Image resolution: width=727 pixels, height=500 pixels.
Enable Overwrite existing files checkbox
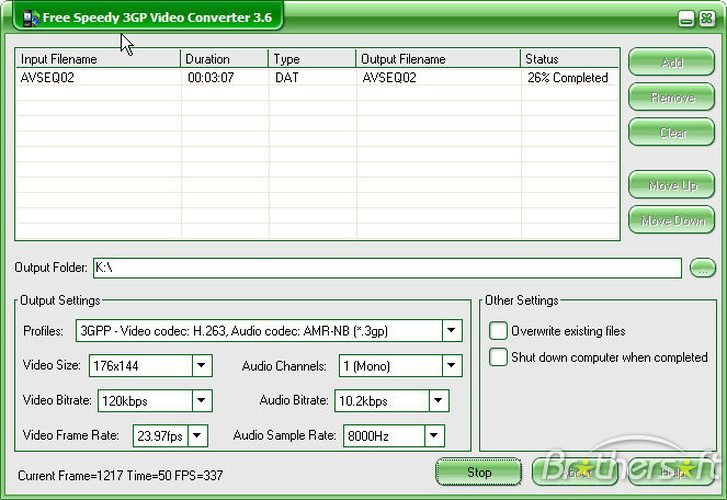point(498,331)
